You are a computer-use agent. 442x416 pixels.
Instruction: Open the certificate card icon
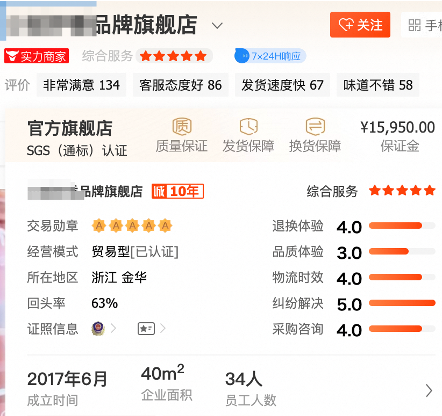(x=146, y=329)
